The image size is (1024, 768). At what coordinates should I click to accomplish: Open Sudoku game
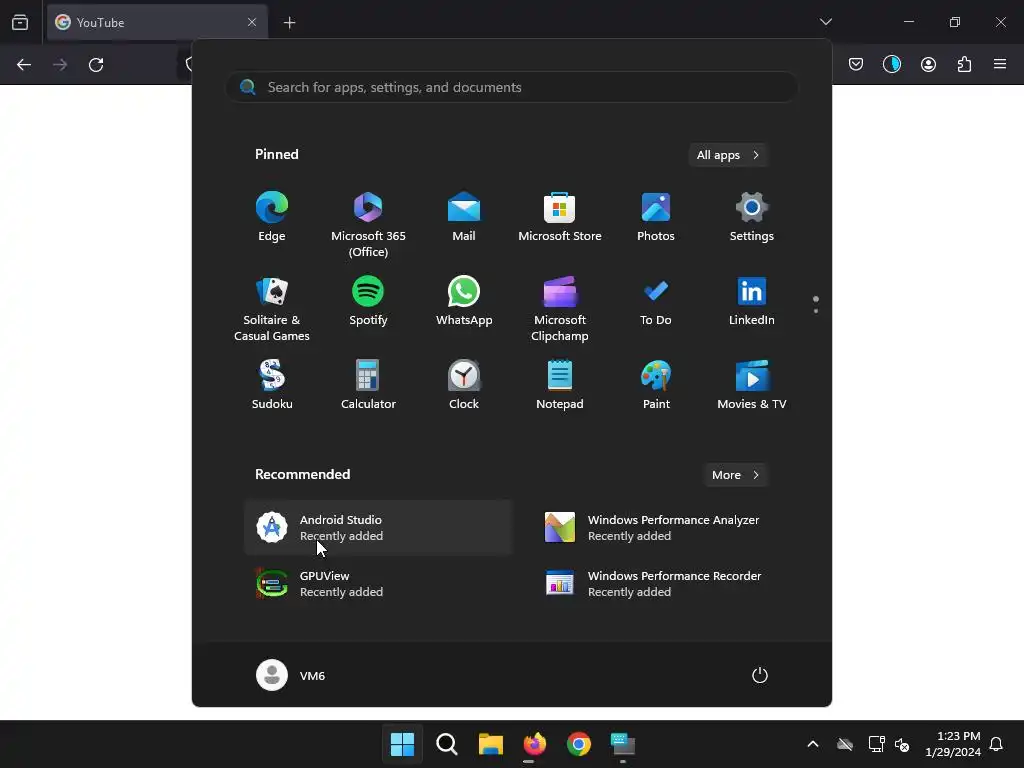pyautogui.click(x=272, y=385)
